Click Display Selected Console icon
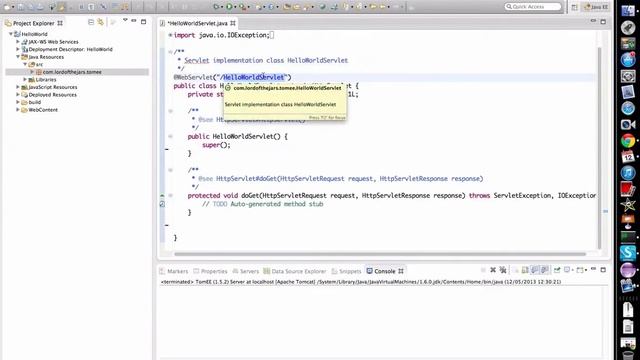 click(567, 270)
